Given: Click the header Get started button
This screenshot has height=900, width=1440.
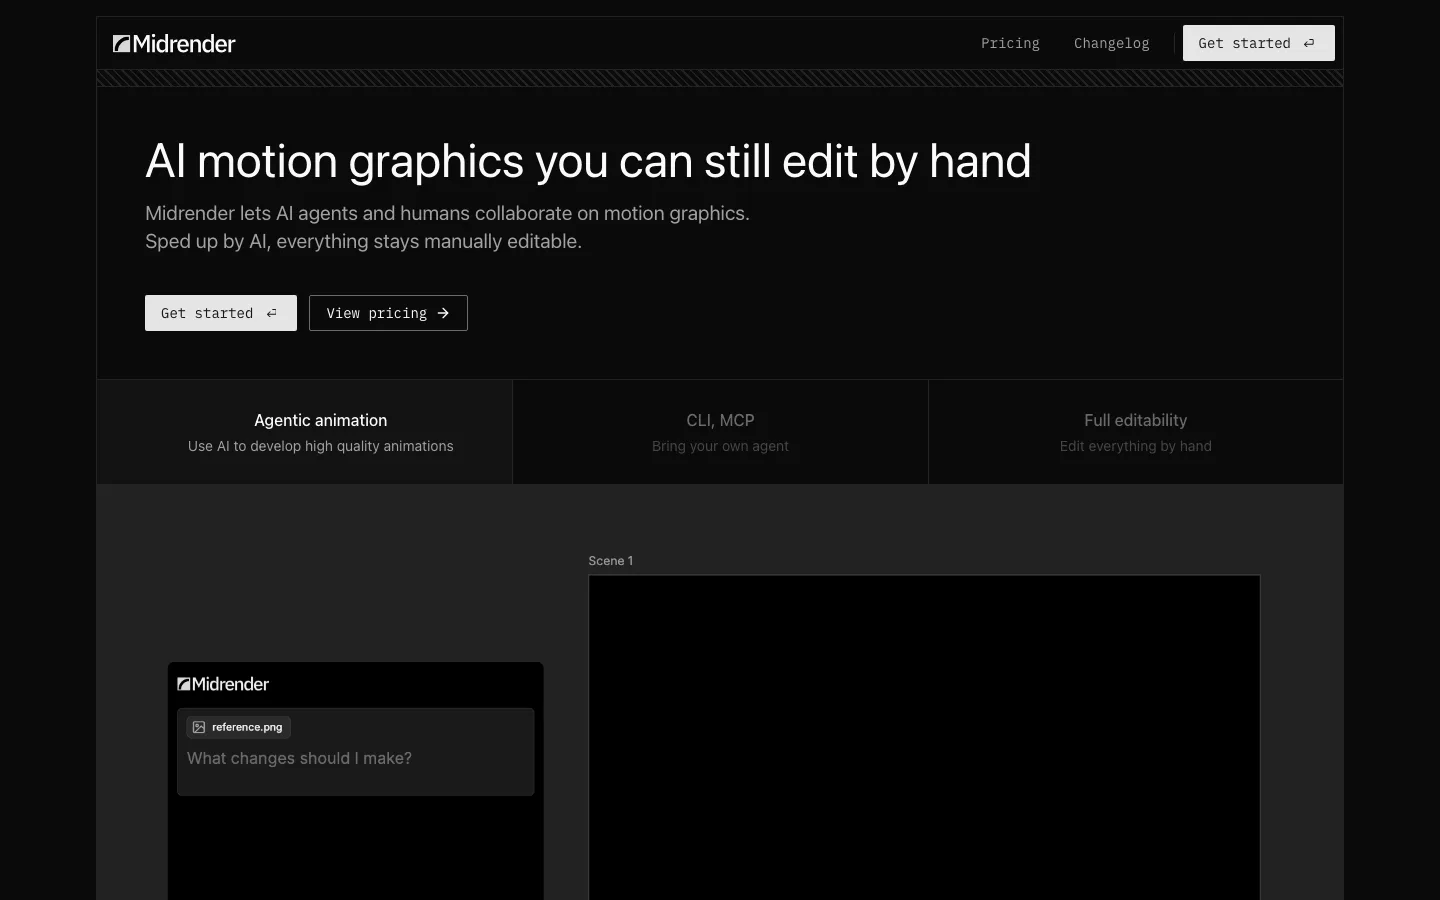Looking at the screenshot, I should coord(1258,43).
